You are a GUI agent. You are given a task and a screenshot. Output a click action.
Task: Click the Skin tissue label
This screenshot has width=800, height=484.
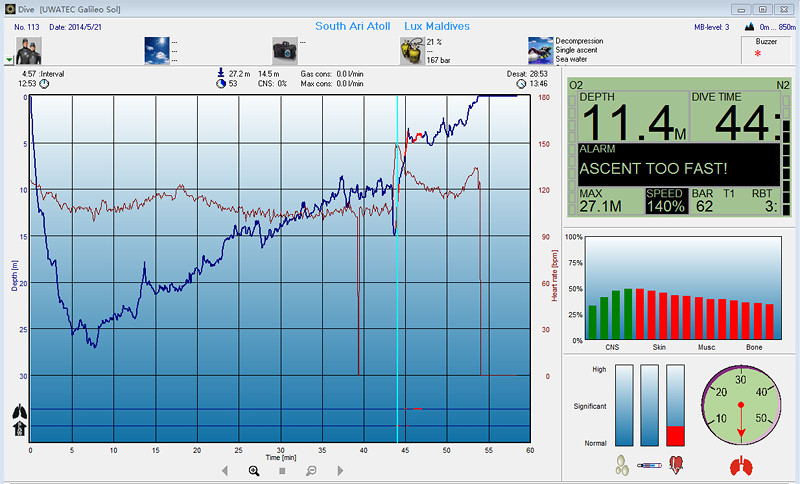[x=659, y=347]
